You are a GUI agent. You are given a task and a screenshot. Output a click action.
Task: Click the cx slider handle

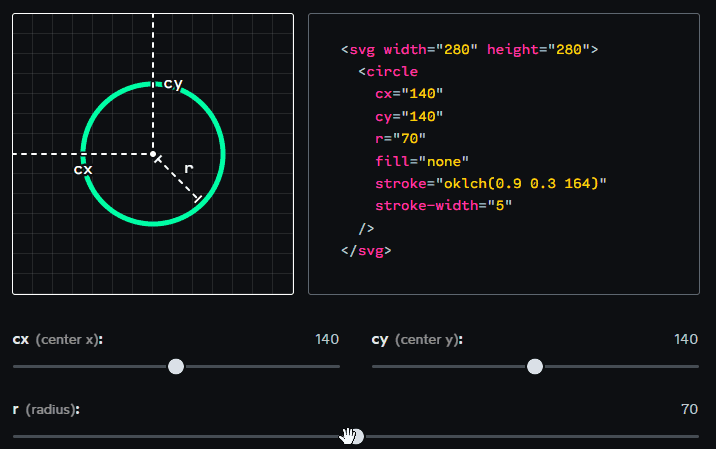coord(176,366)
